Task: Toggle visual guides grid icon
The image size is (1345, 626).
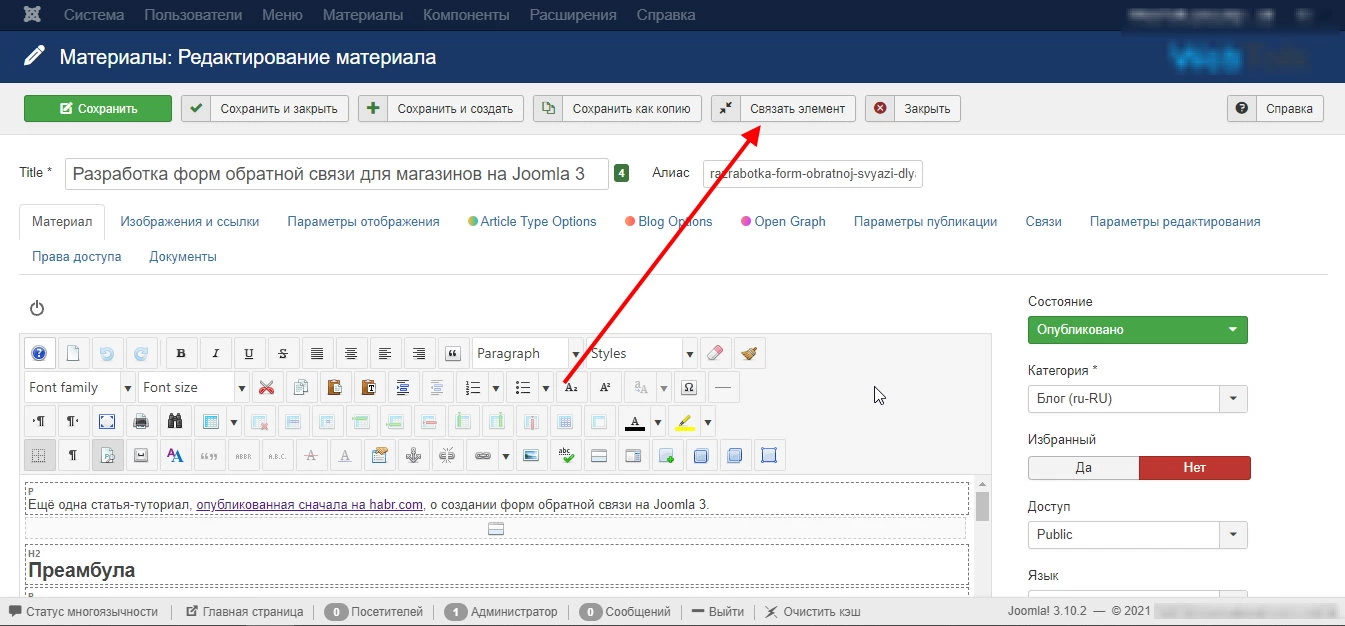Action: pyautogui.click(x=38, y=455)
